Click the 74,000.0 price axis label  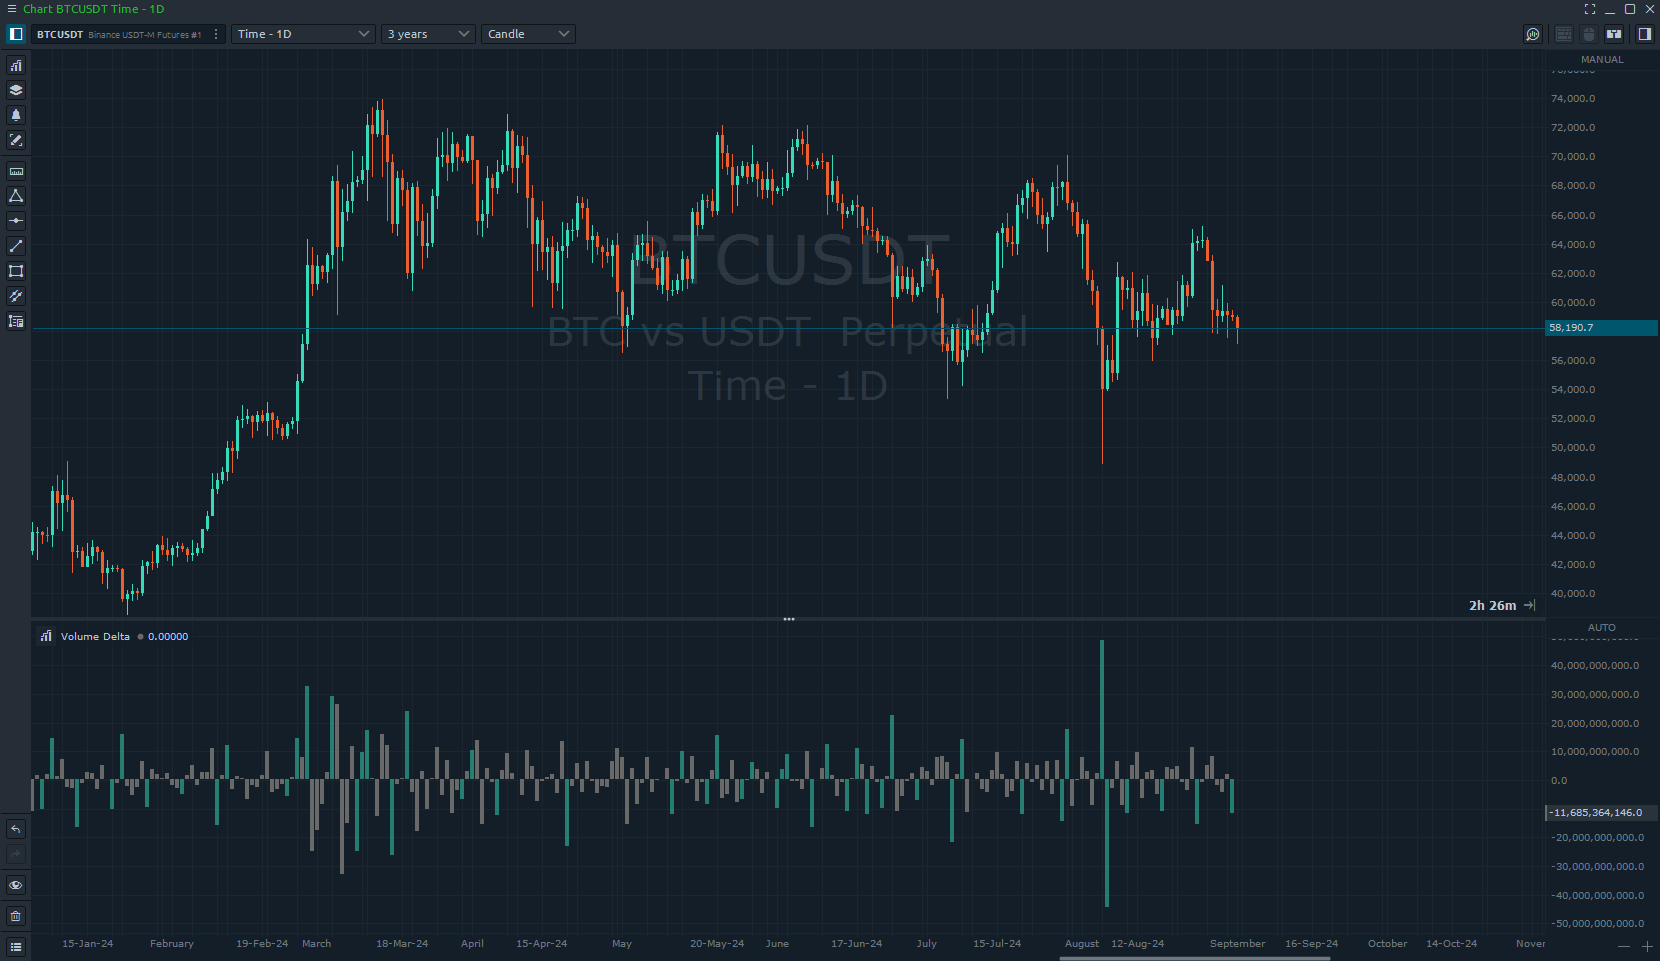coord(1573,98)
